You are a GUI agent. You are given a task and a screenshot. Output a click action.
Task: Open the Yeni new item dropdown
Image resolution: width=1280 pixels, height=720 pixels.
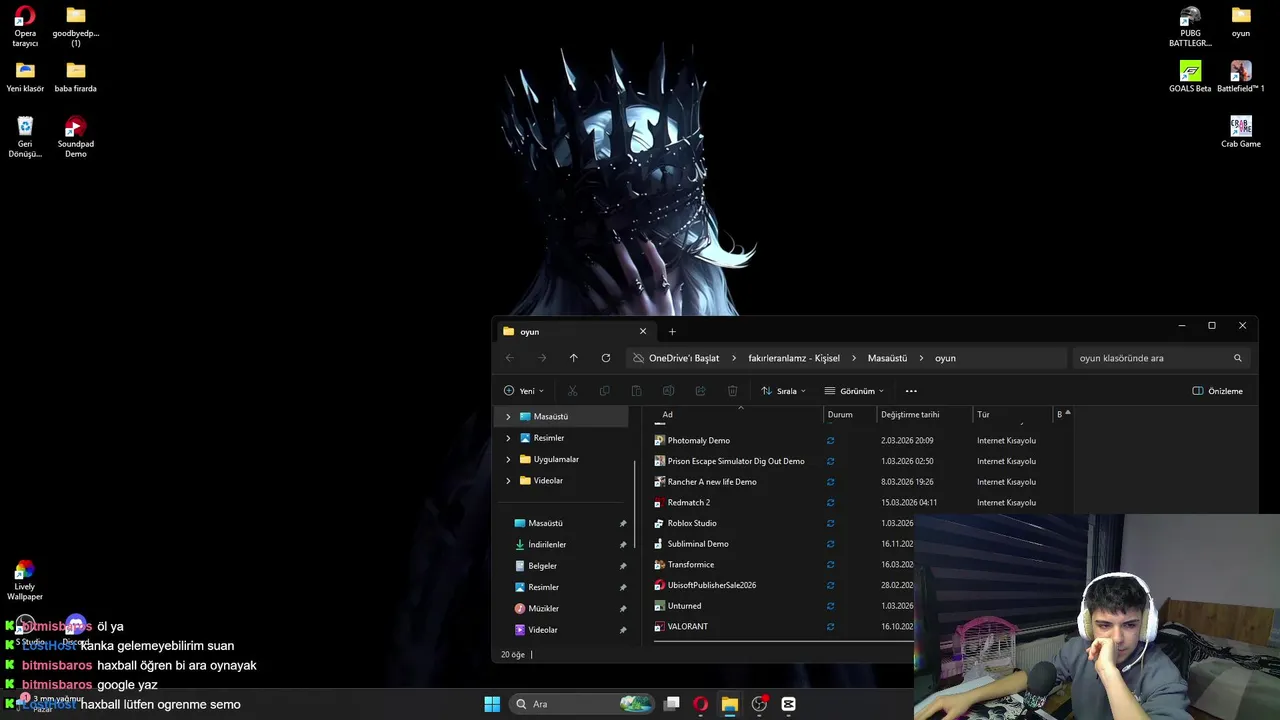[524, 391]
